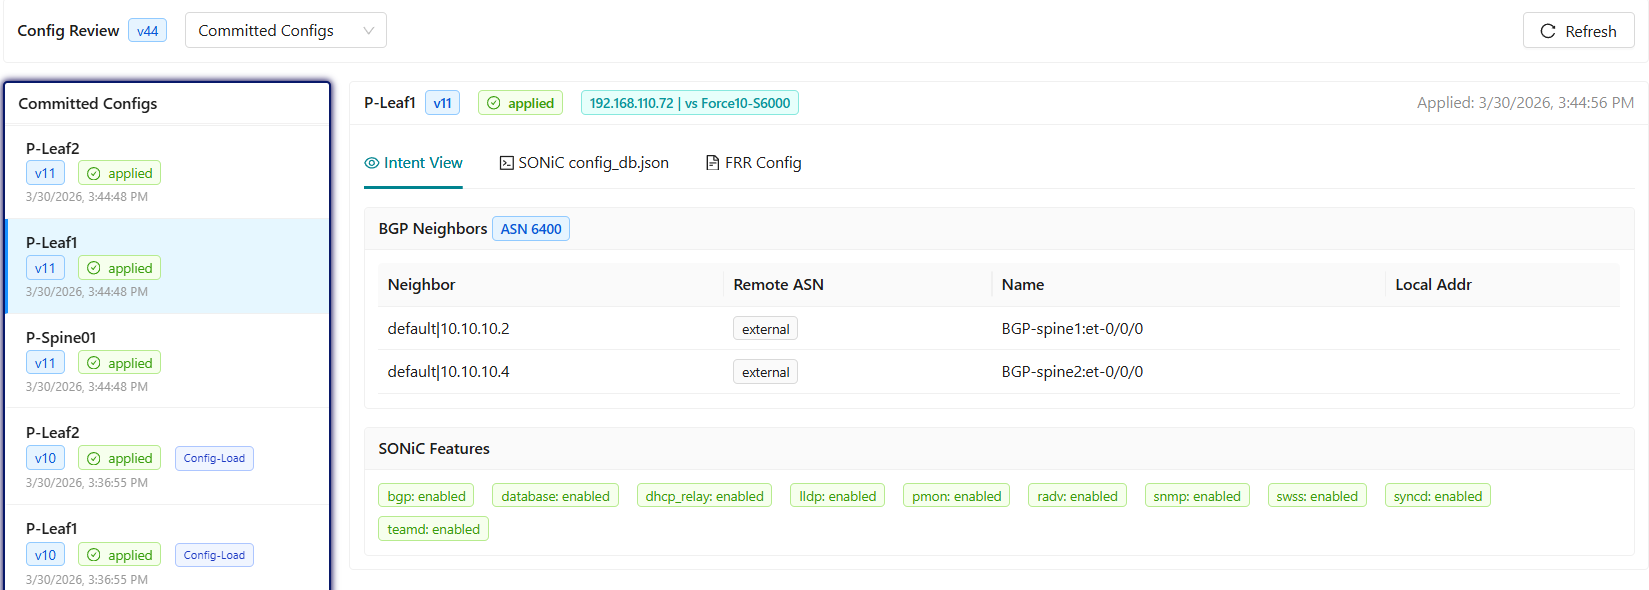
Task: Click the bgp: enabled feature tag
Action: pos(427,496)
